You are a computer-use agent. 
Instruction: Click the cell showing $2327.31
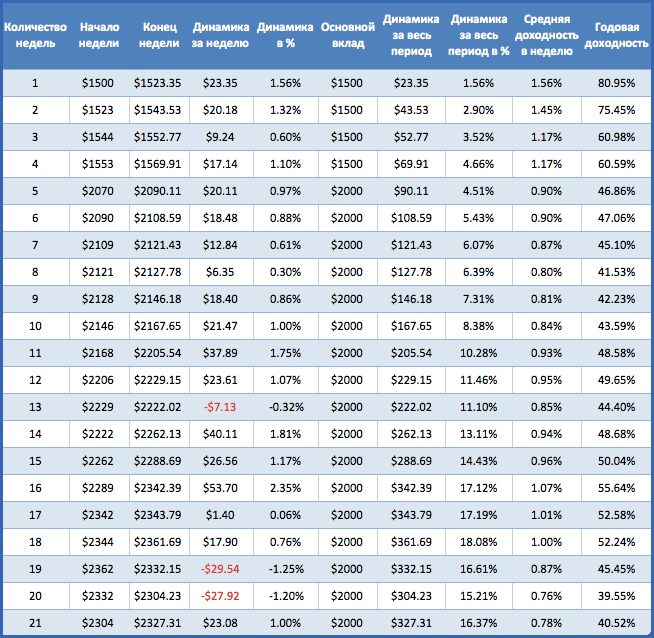tap(158, 623)
